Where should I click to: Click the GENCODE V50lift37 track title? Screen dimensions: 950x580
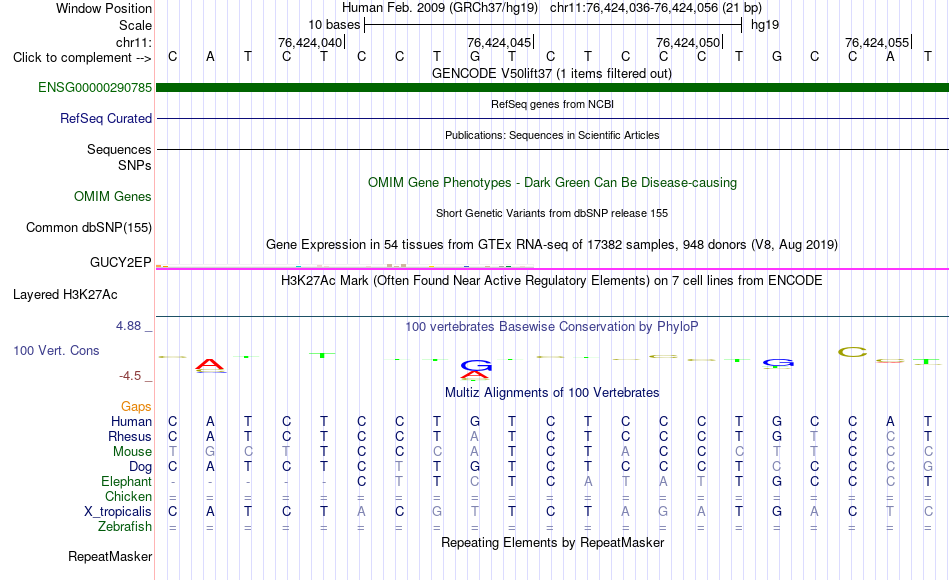click(x=551, y=73)
